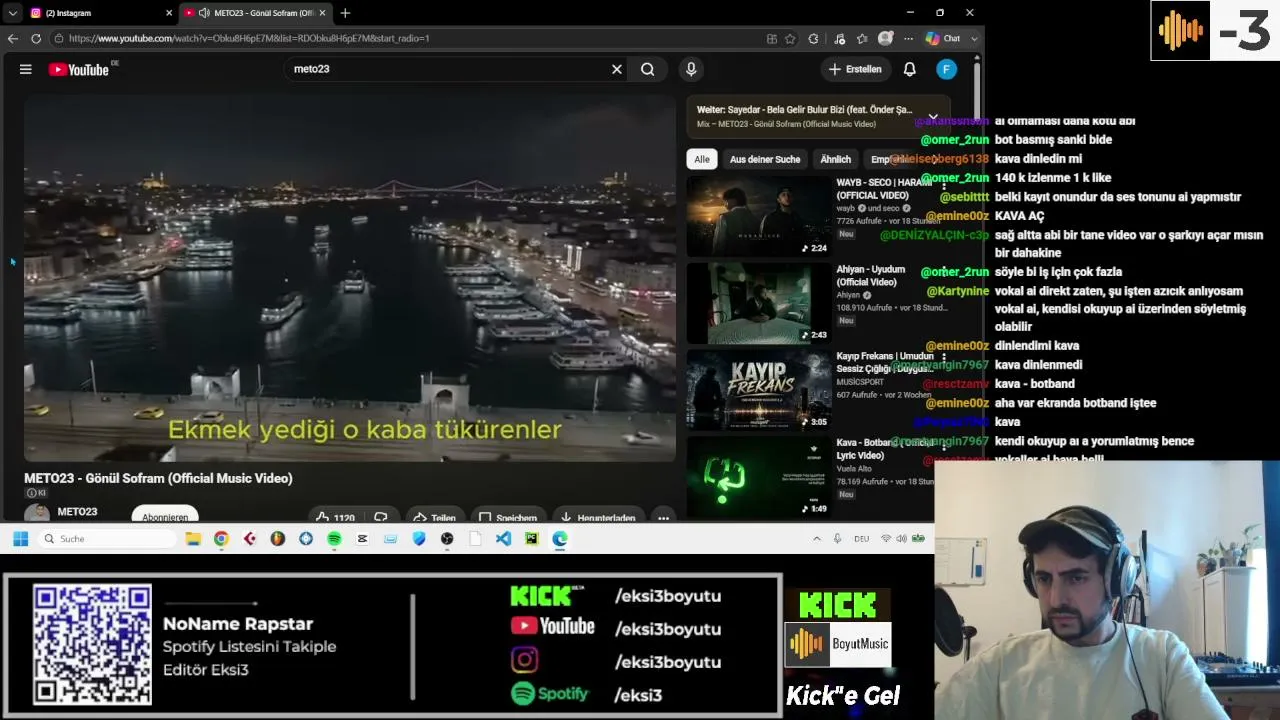1280x720 pixels.
Task: Open the account avatar menu
Action: (x=946, y=69)
